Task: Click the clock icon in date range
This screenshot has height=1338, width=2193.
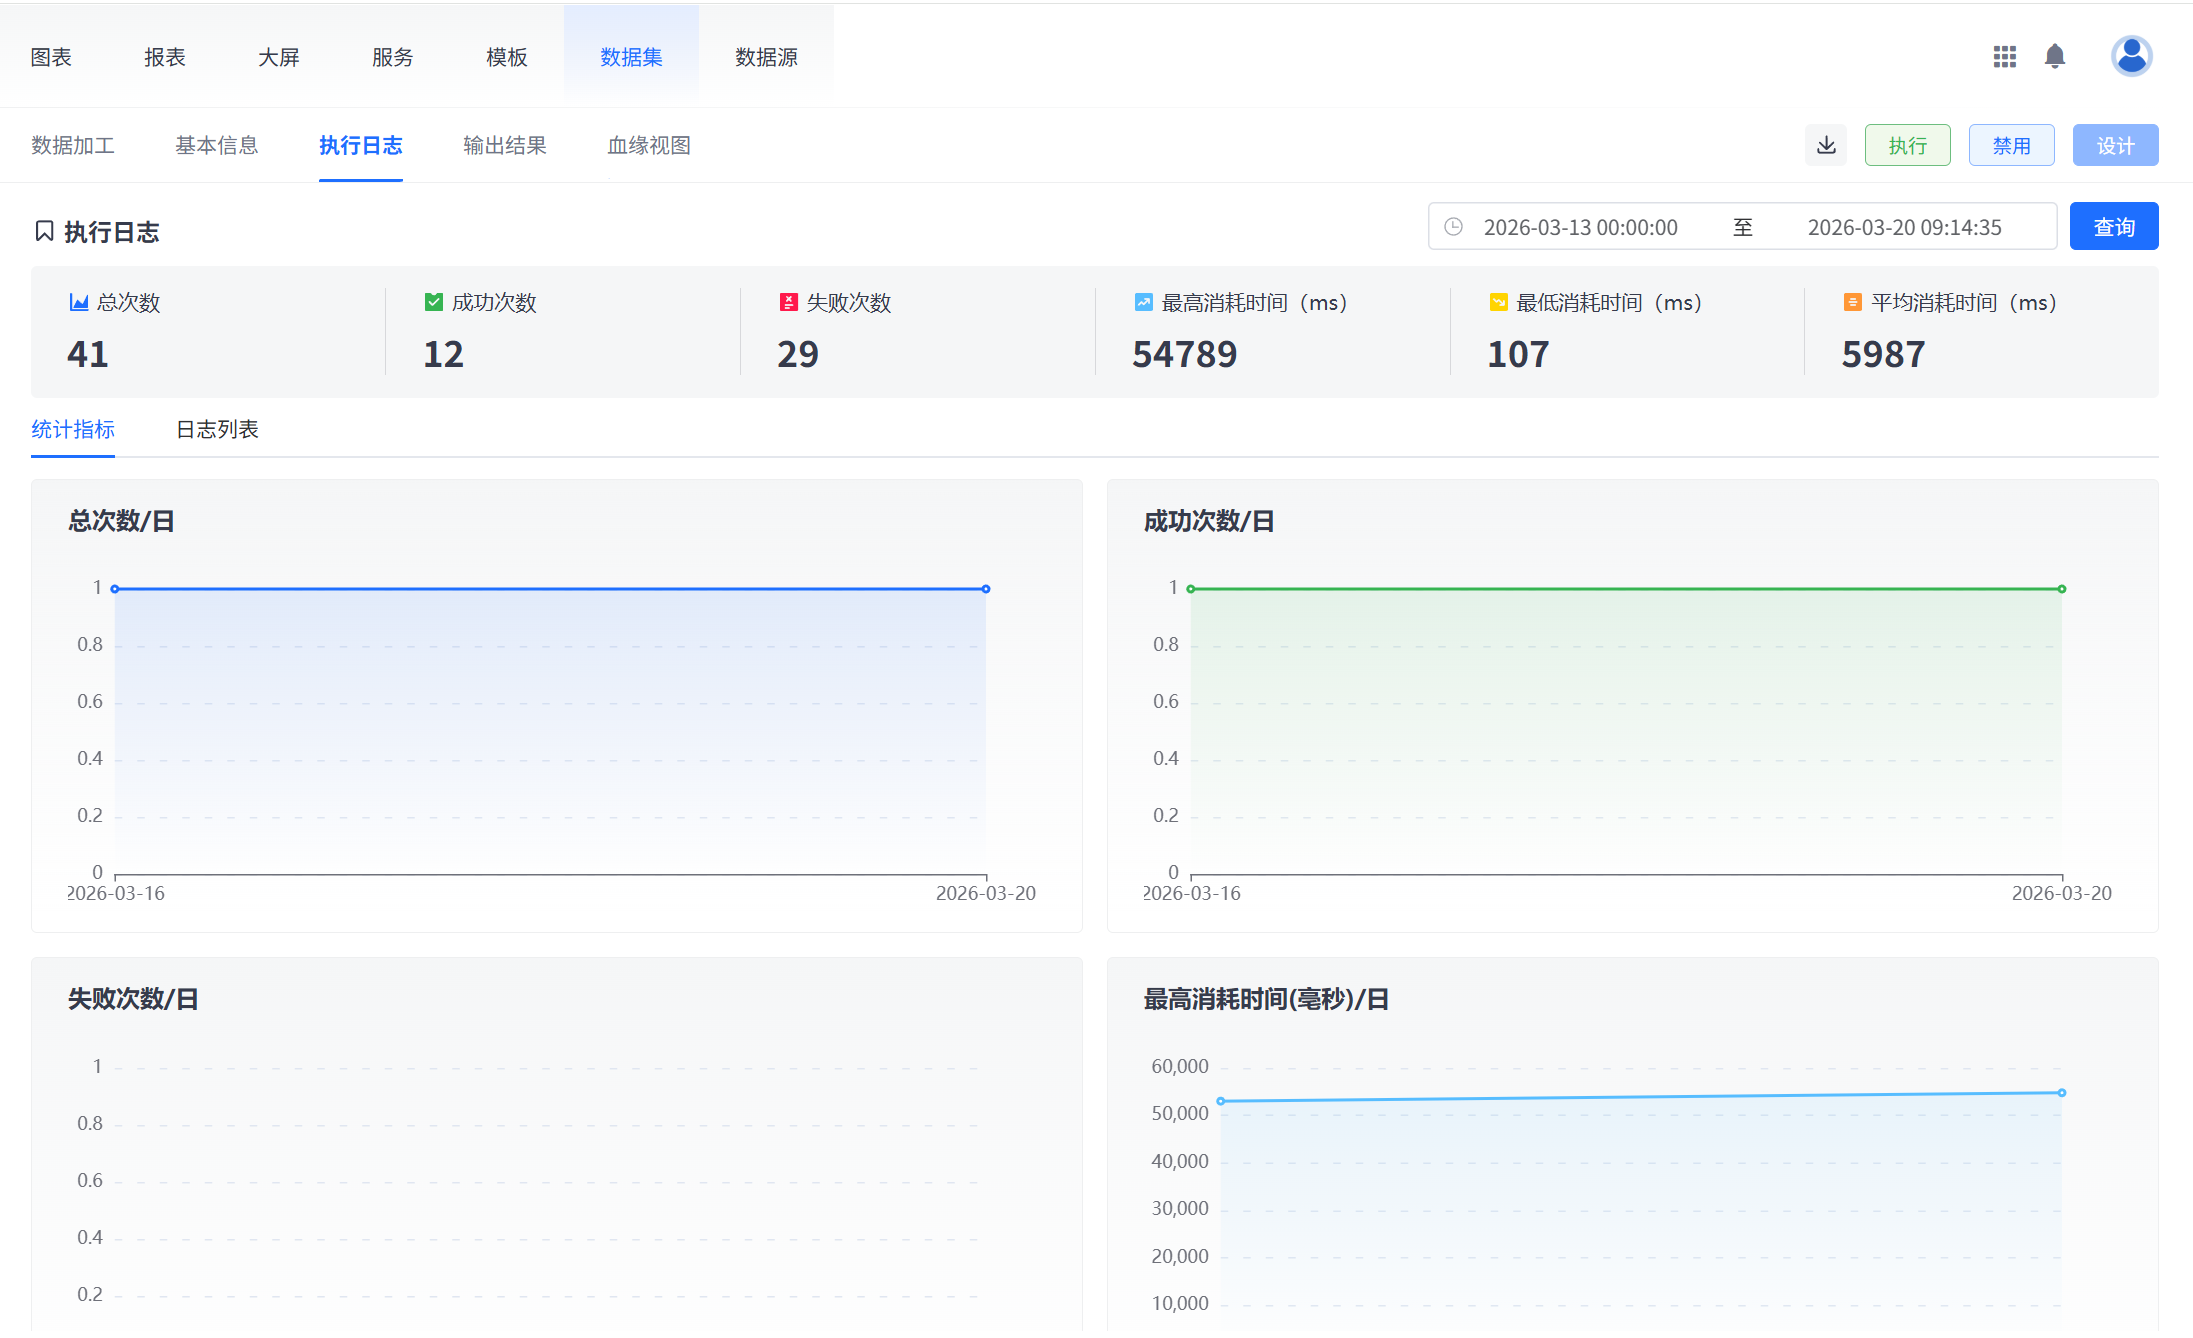Action: click(1454, 227)
